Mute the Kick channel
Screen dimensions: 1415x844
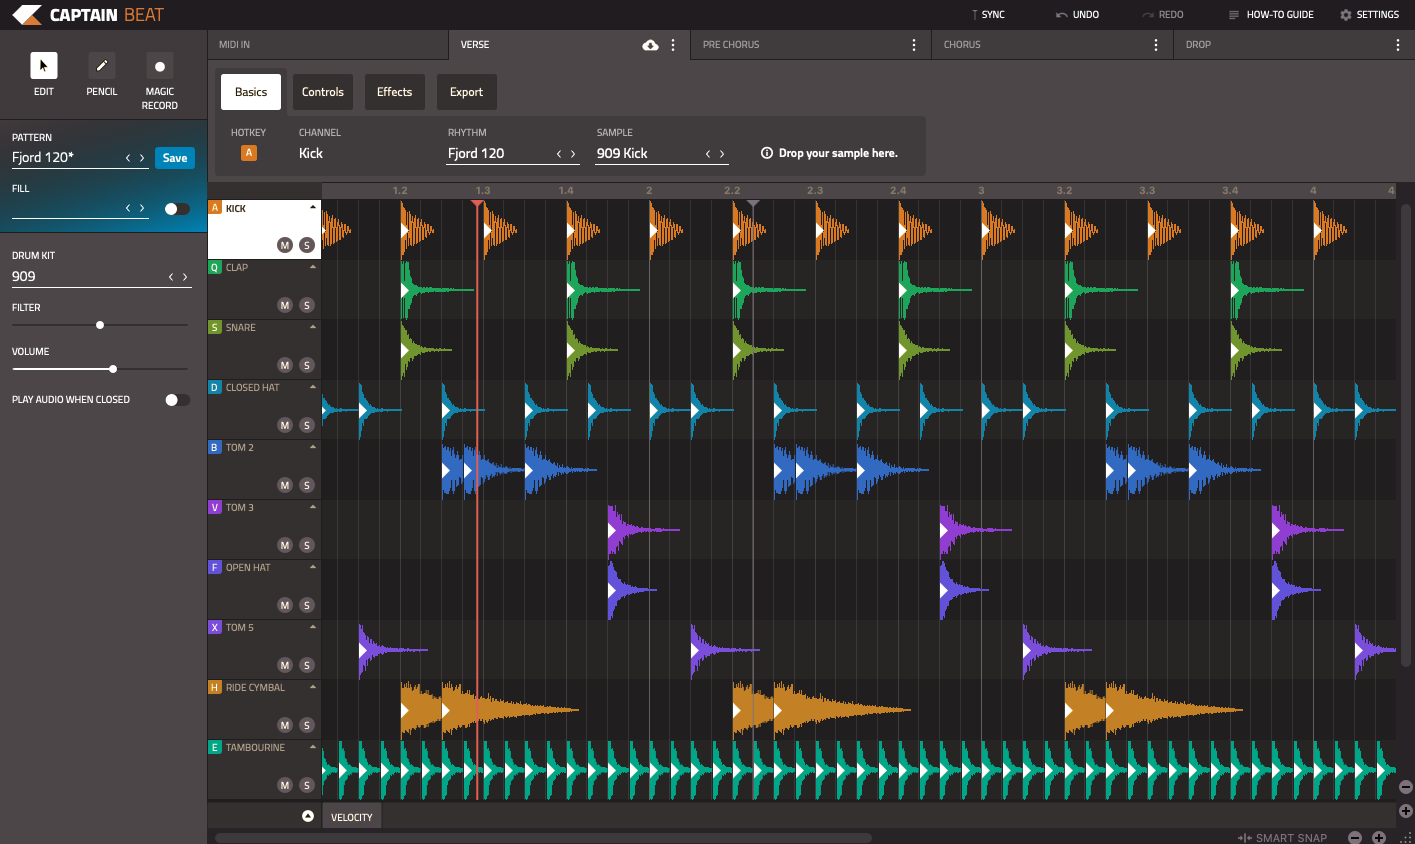pos(285,245)
